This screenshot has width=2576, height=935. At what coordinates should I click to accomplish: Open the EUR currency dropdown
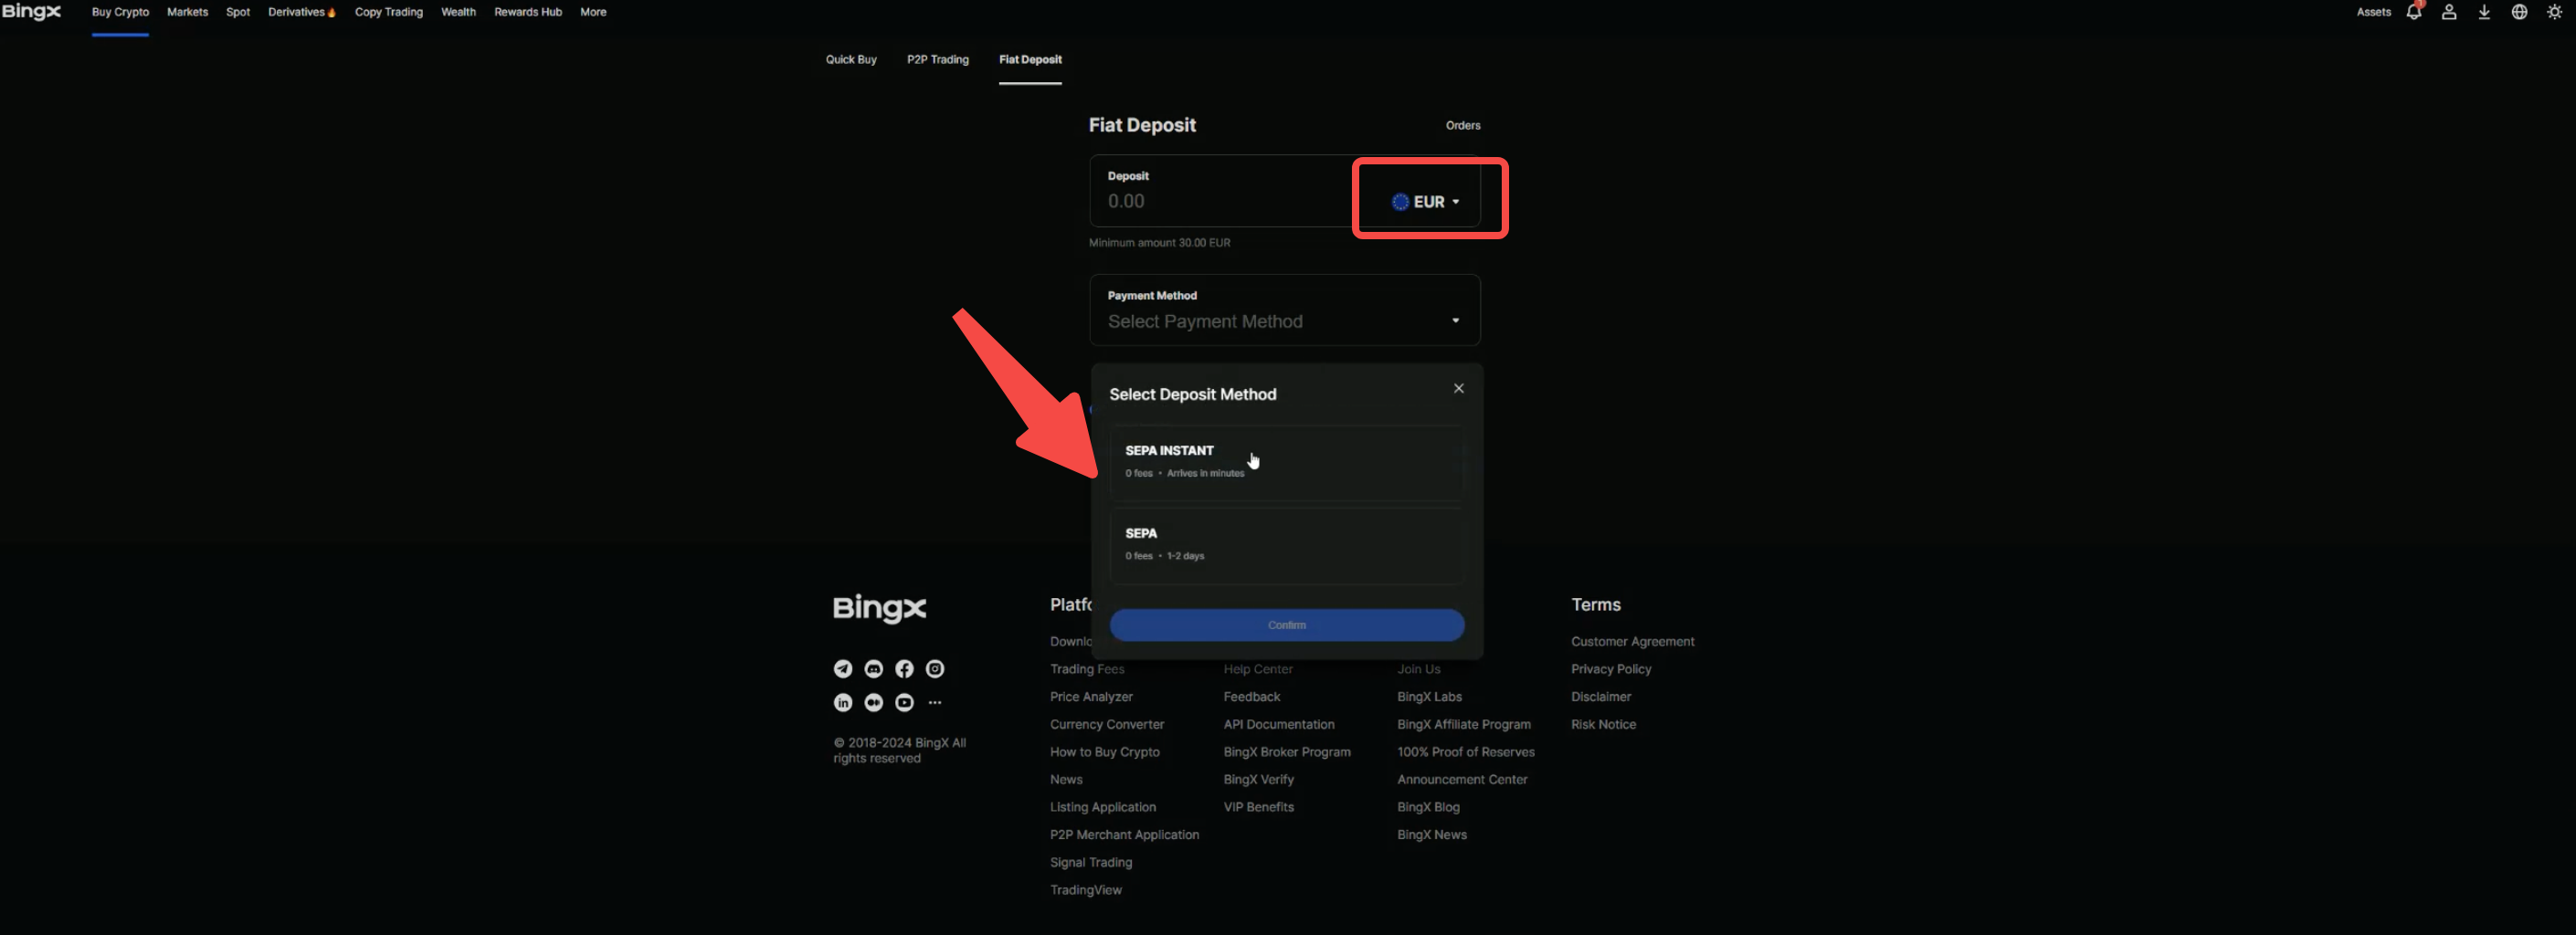(x=1426, y=202)
